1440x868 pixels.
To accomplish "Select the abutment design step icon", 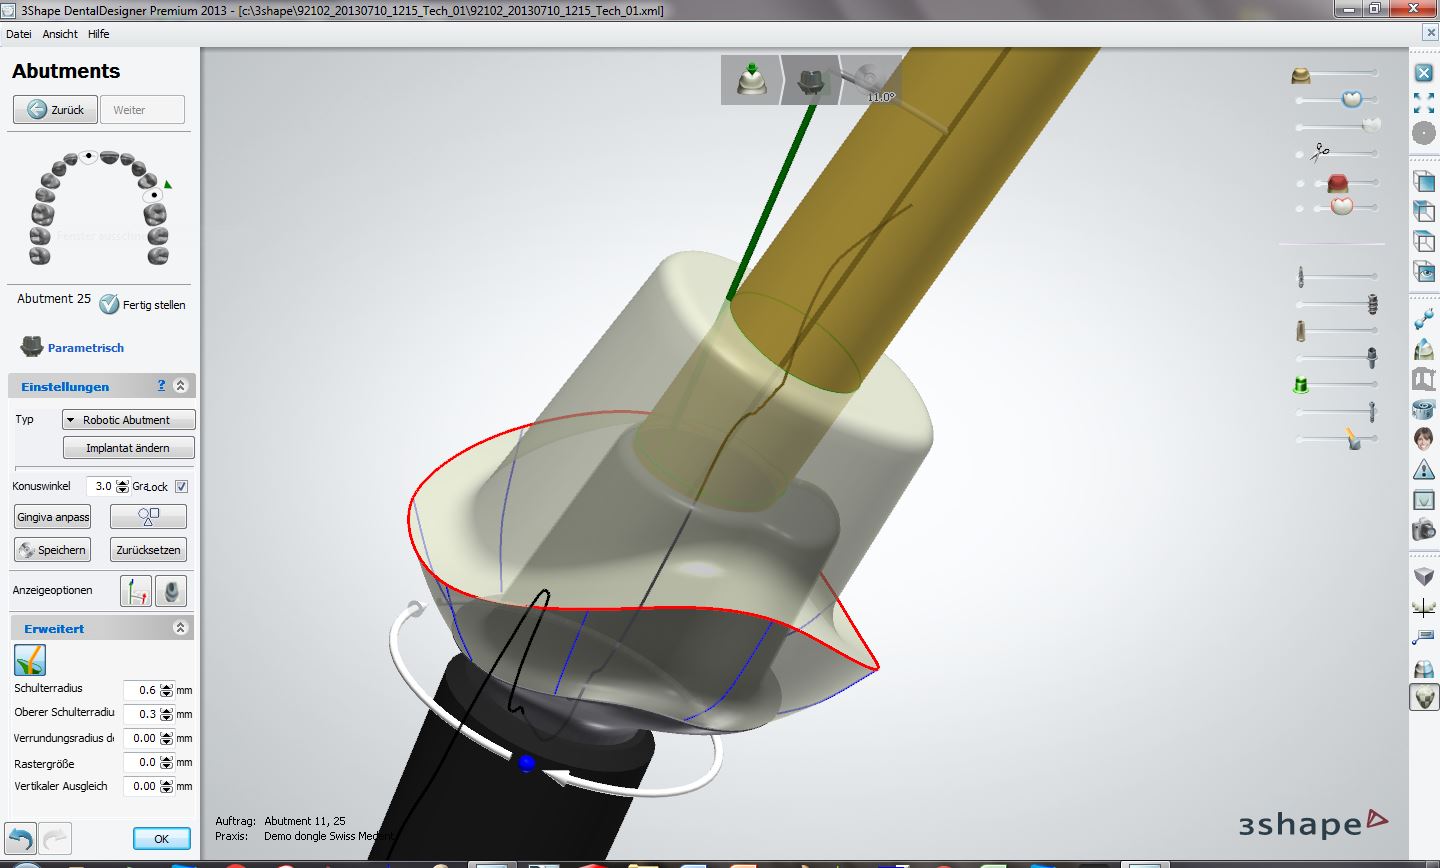I will tap(812, 80).
